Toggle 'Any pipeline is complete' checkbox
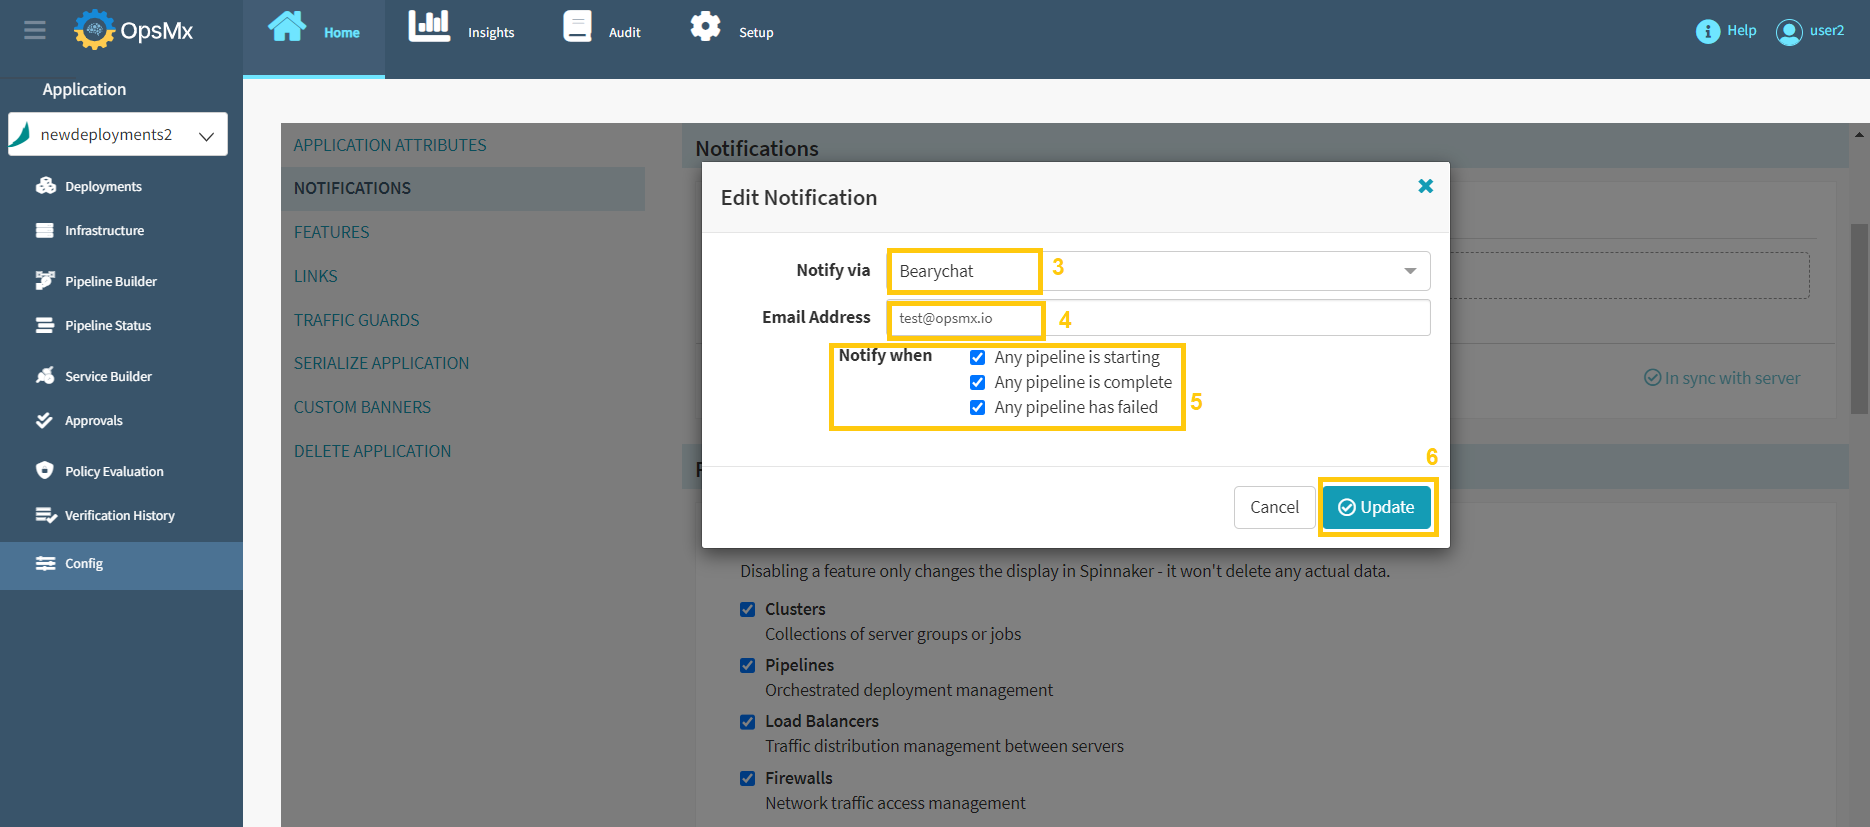Viewport: 1870px width, 827px height. (x=978, y=383)
